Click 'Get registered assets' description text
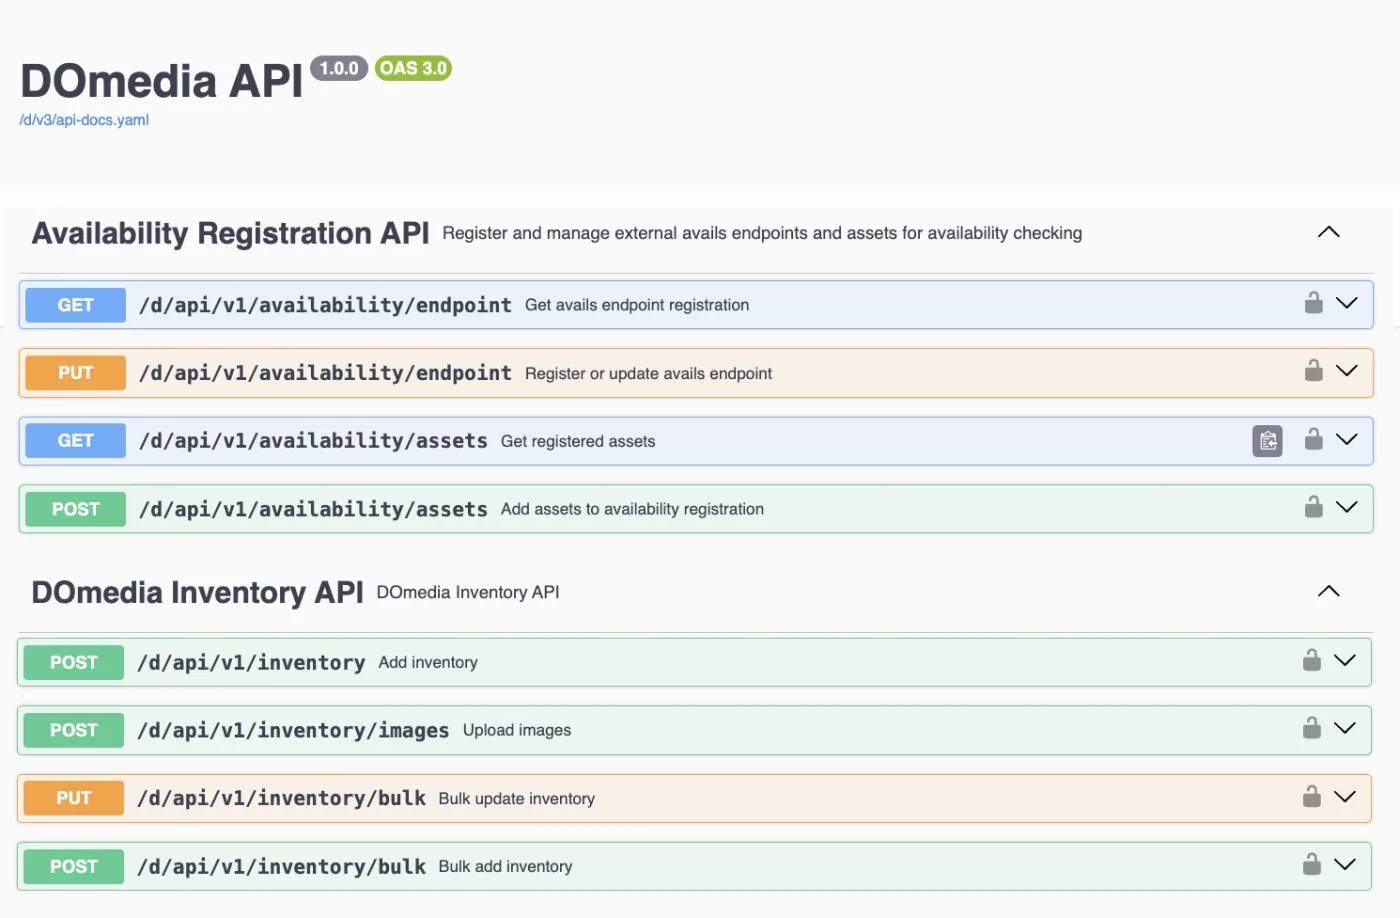The height and width of the screenshot is (918, 1400). 578,441
